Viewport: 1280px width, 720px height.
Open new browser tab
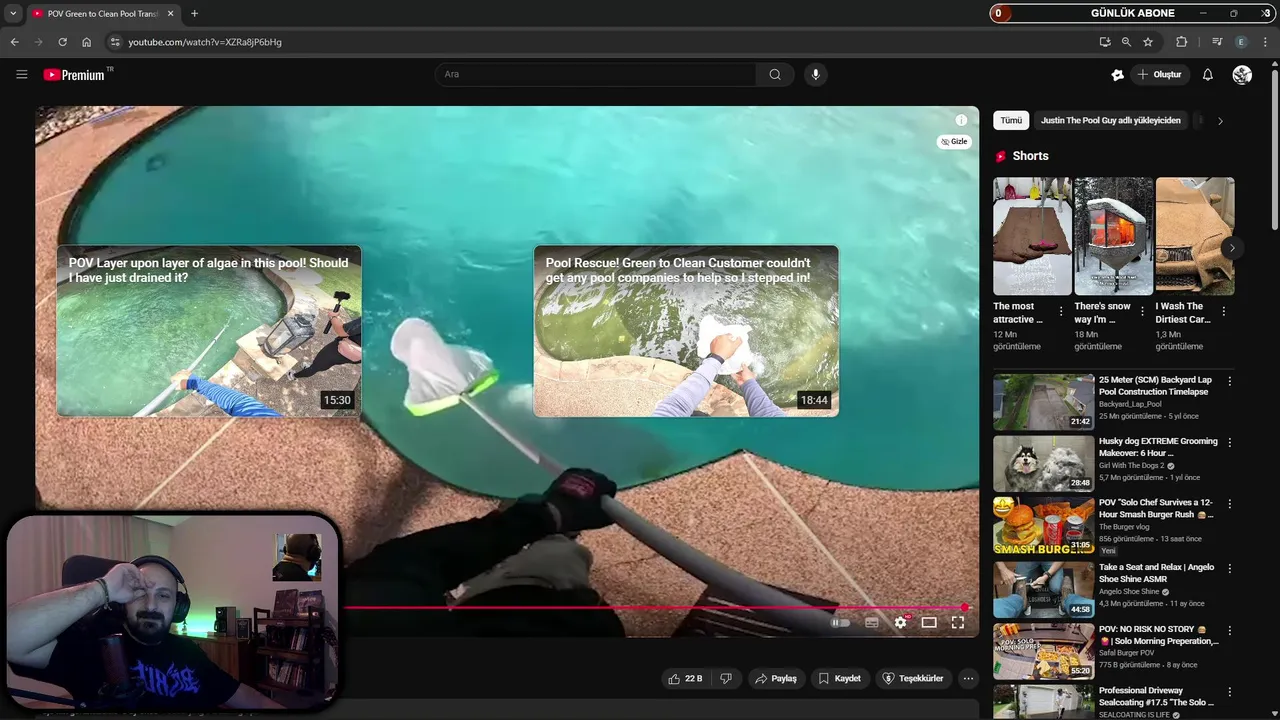[x=194, y=13]
